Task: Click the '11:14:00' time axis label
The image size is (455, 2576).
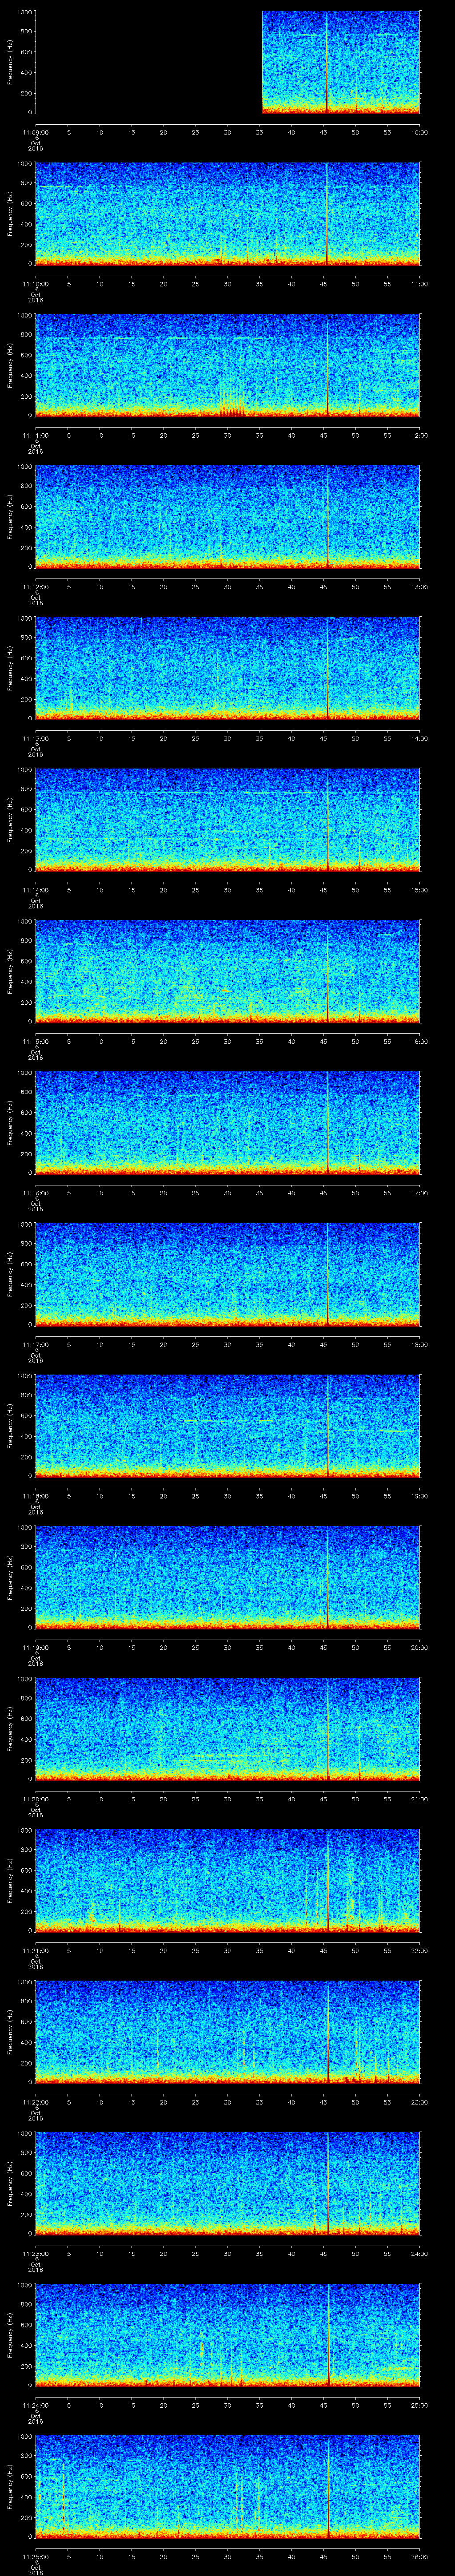Action: pos(36,890)
